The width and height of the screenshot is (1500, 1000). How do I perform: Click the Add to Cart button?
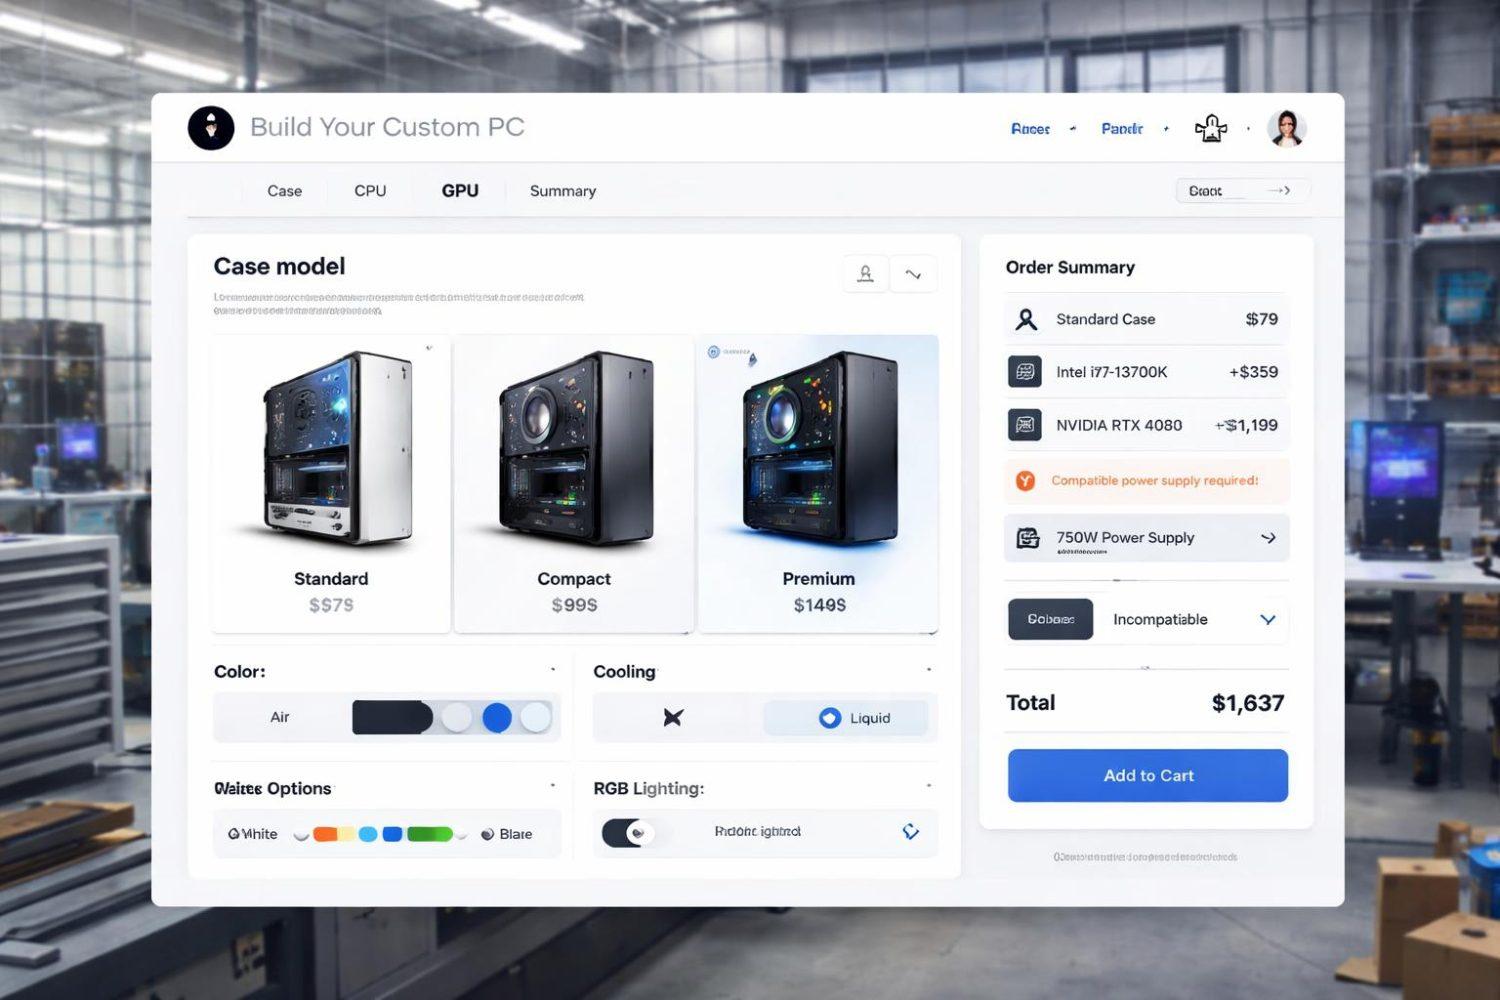pos(1148,776)
